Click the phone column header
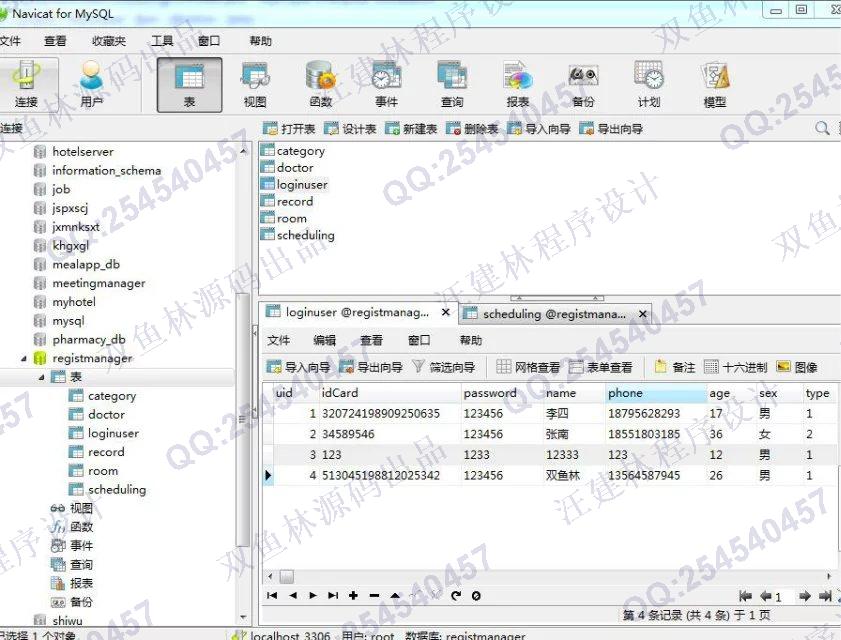 point(655,393)
